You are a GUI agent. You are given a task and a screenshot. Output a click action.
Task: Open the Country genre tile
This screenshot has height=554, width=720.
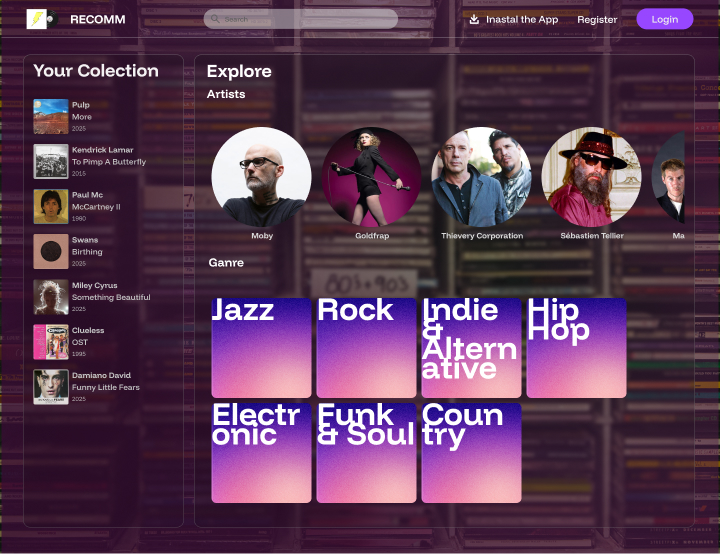(x=472, y=453)
